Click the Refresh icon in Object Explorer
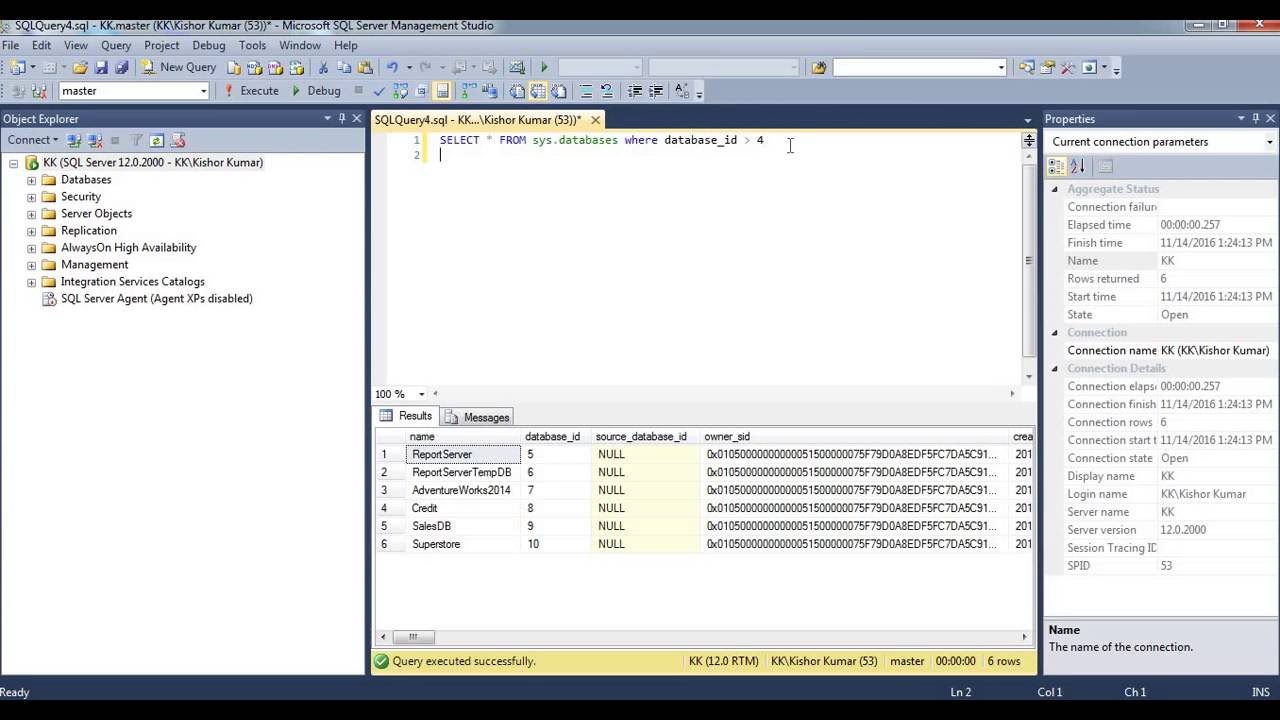1280x720 pixels. (x=157, y=141)
